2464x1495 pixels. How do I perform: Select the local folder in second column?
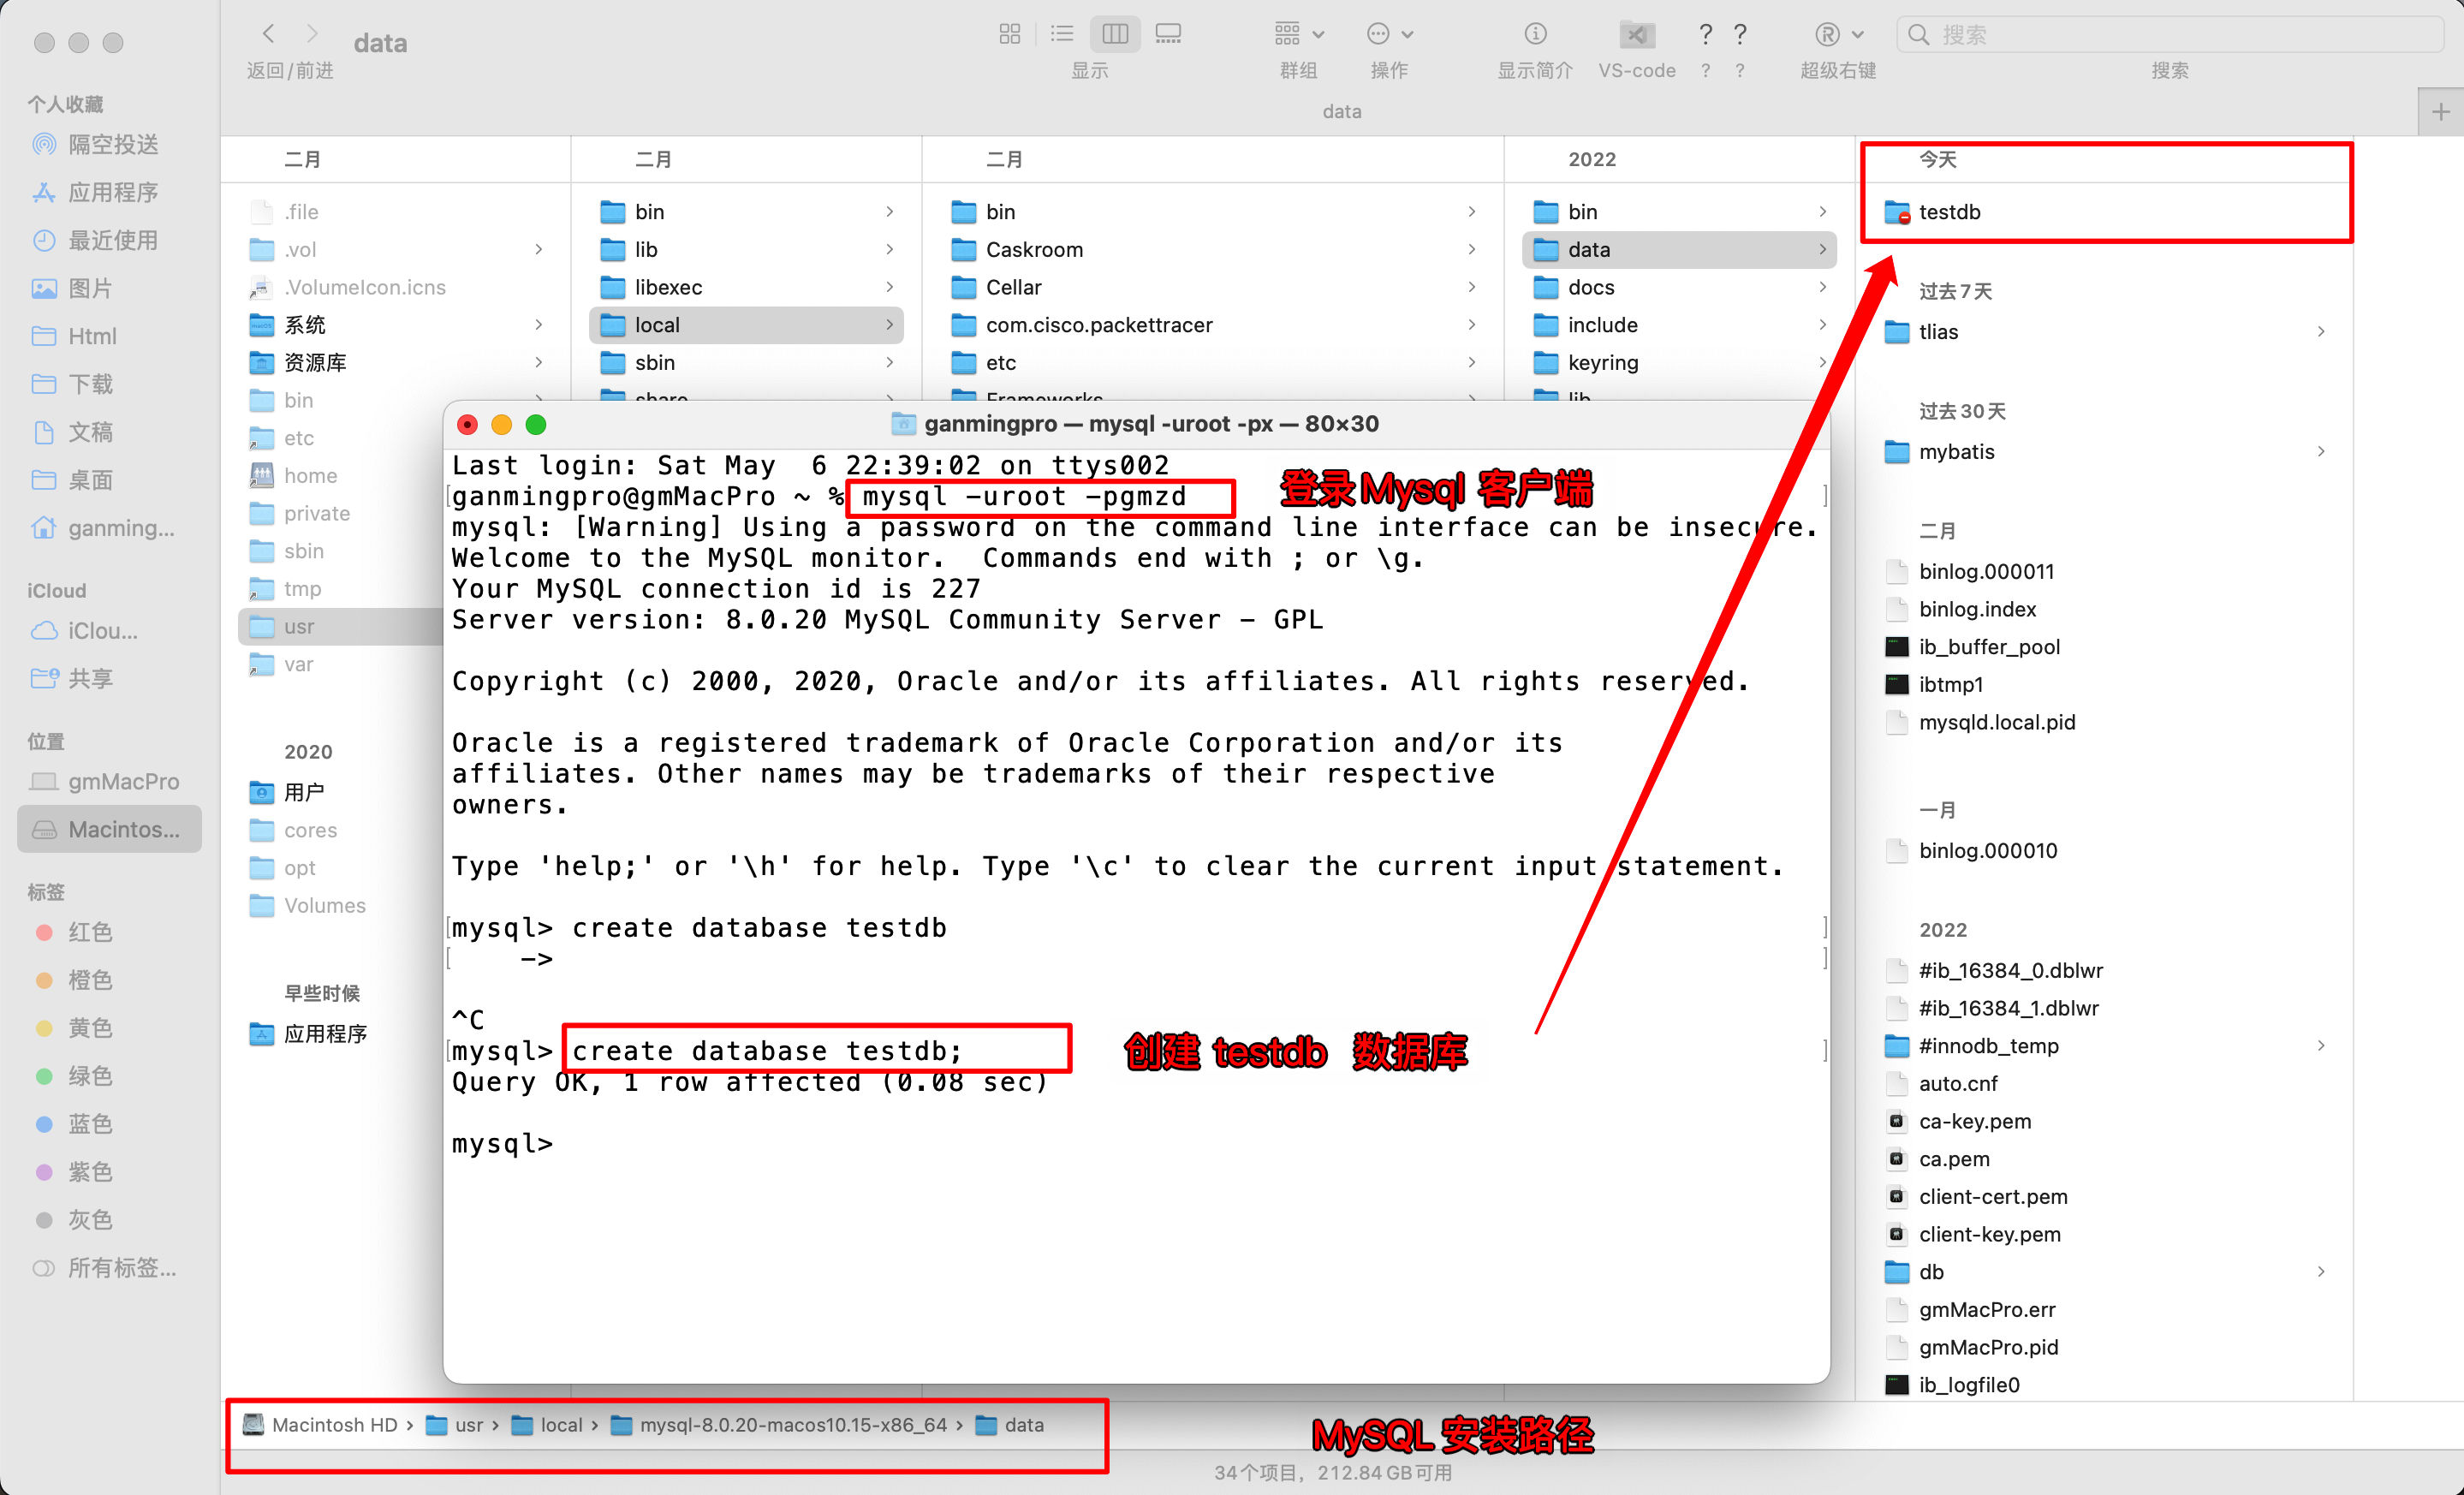tap(746, 325)
